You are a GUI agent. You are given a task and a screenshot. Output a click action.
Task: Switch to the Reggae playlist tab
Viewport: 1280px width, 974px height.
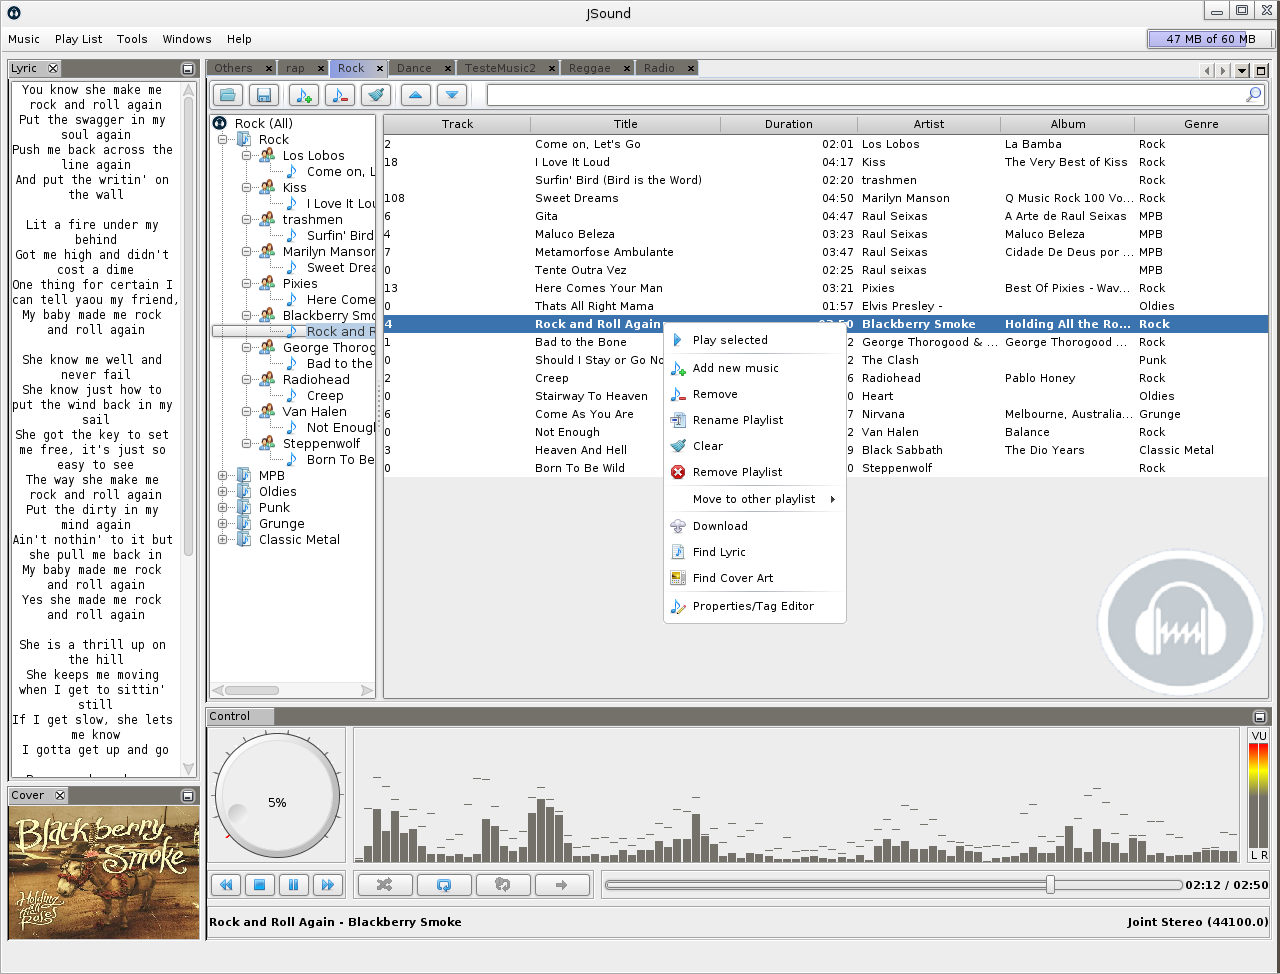[590, 68]
